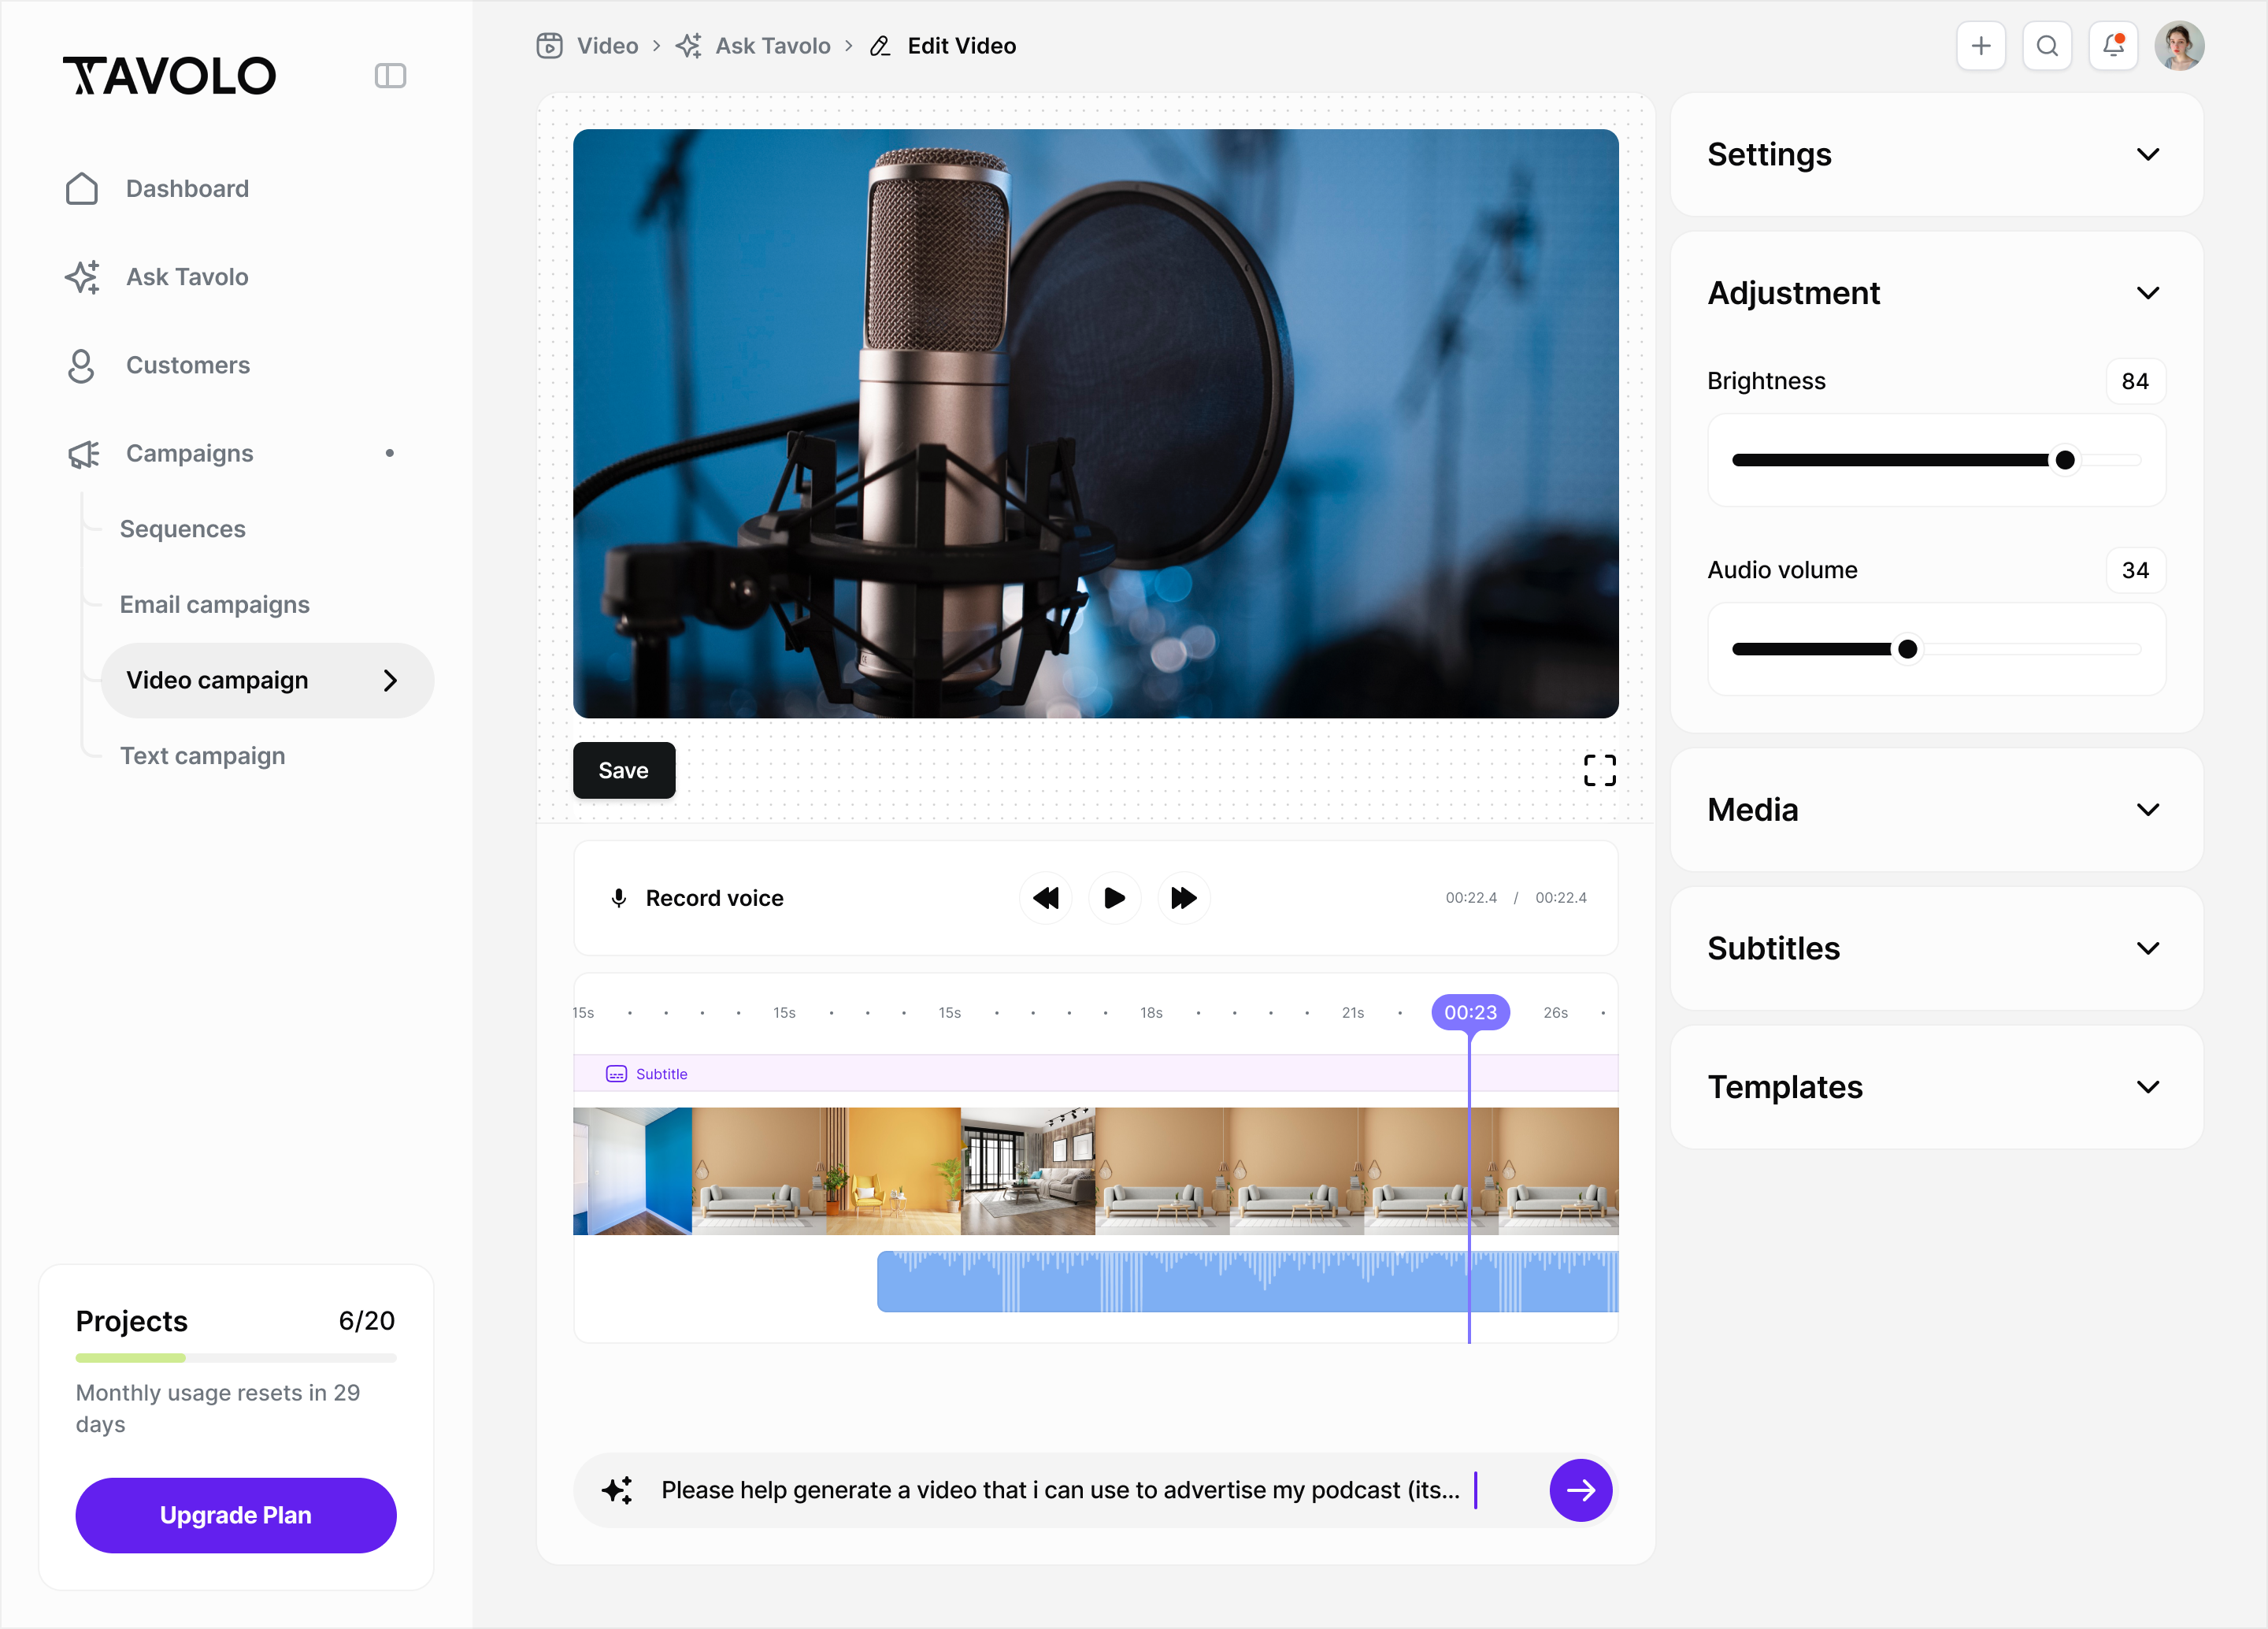Send the prompt with arrow button

pos(1580,1490)
